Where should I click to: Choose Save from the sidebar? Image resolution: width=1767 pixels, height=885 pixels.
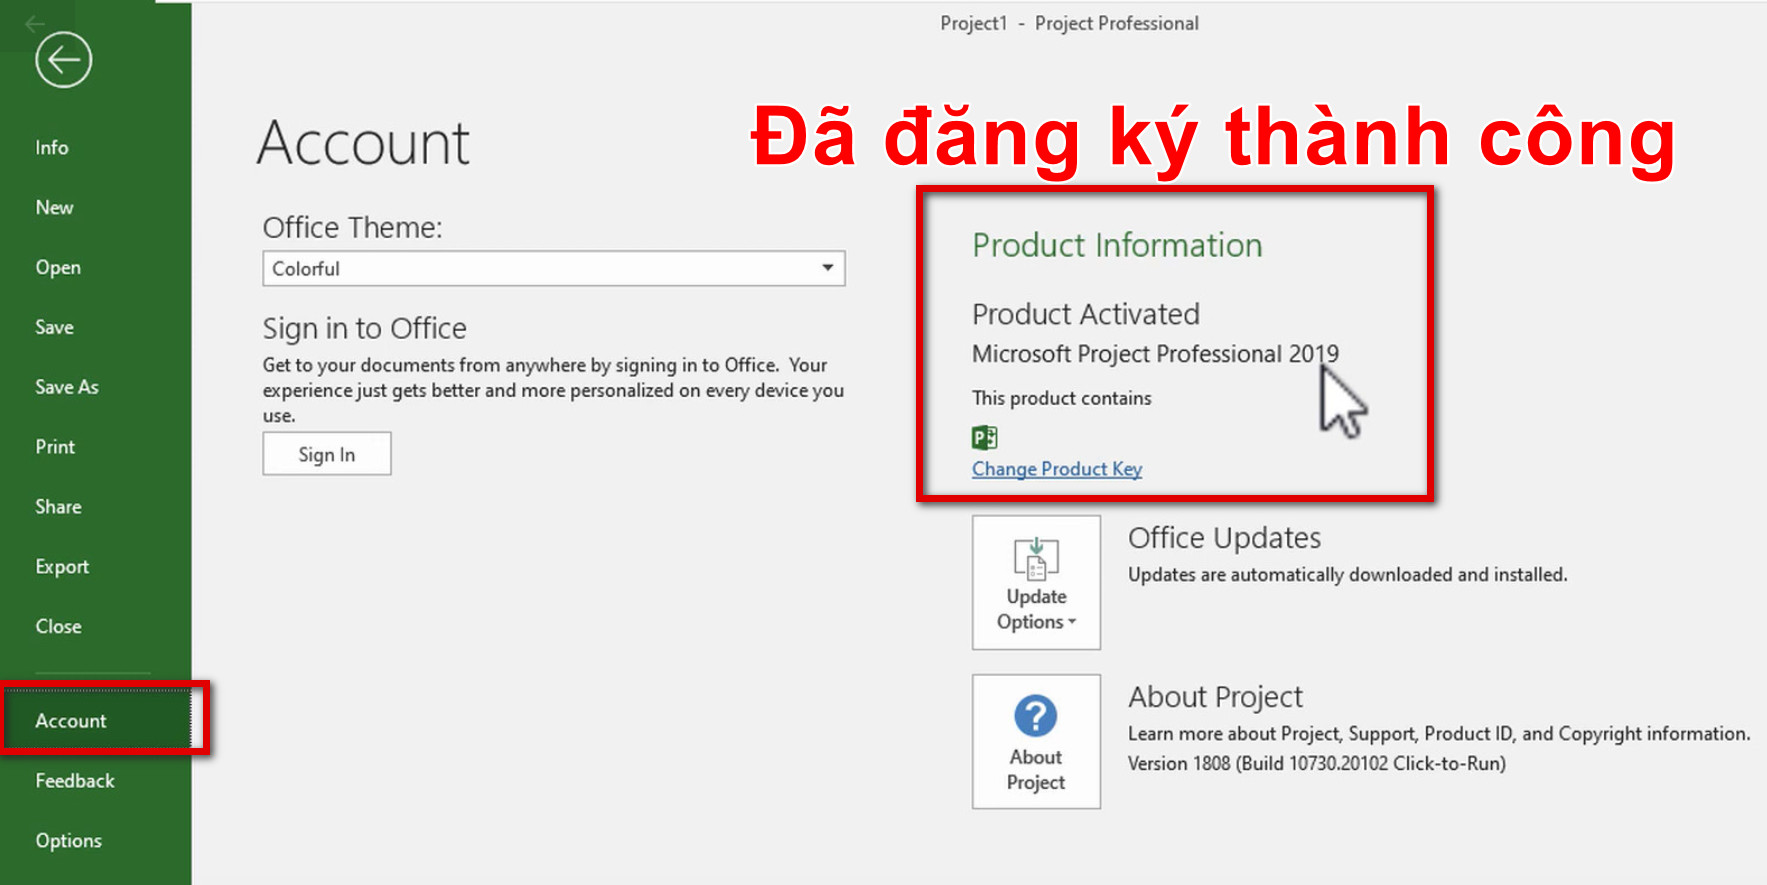[x=55, y=328]
